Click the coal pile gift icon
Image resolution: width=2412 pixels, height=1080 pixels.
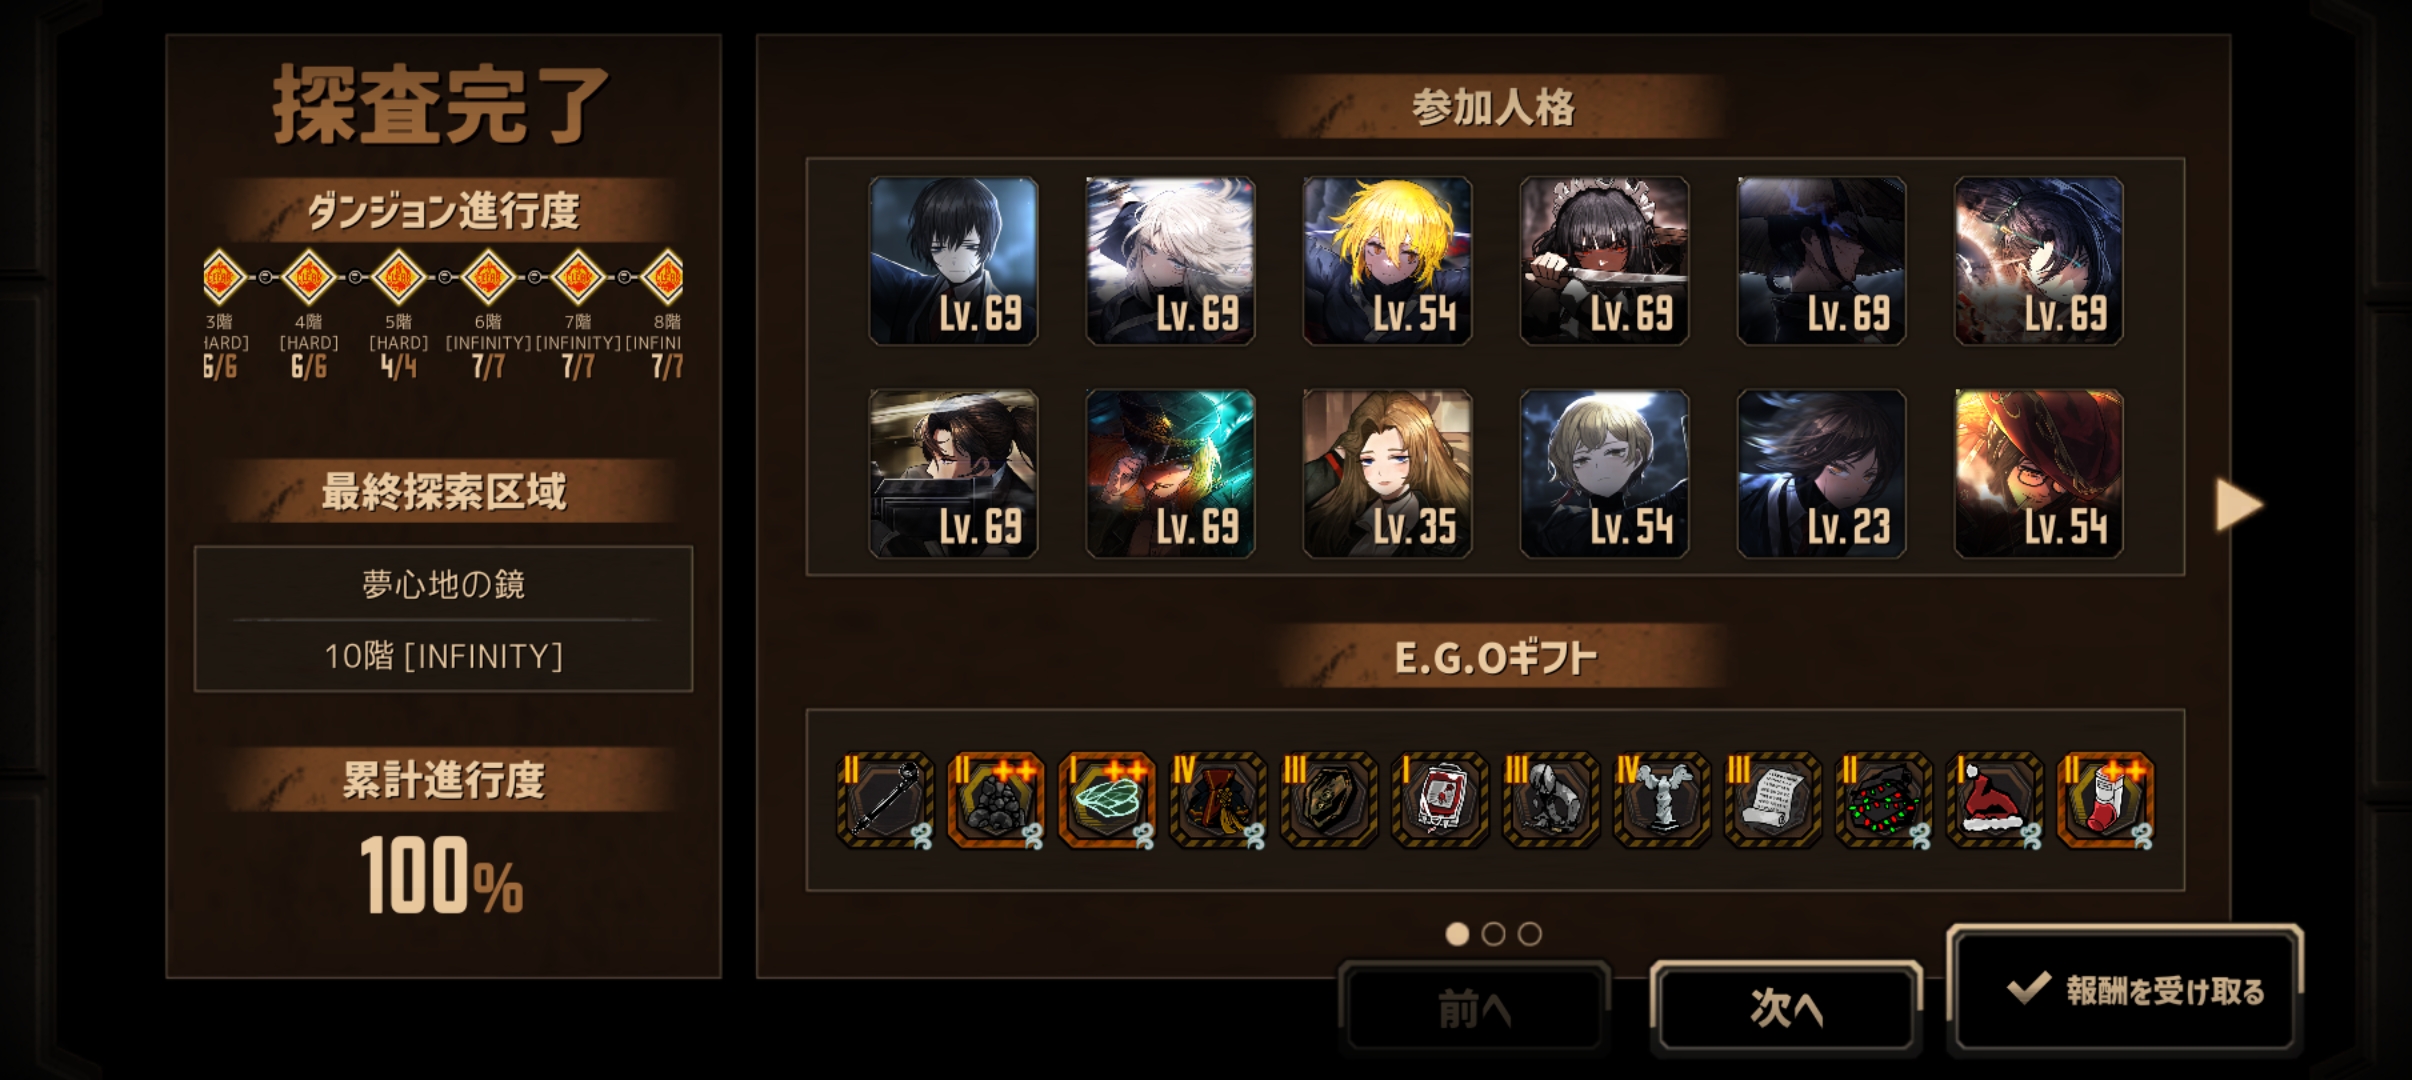[995, 800]
